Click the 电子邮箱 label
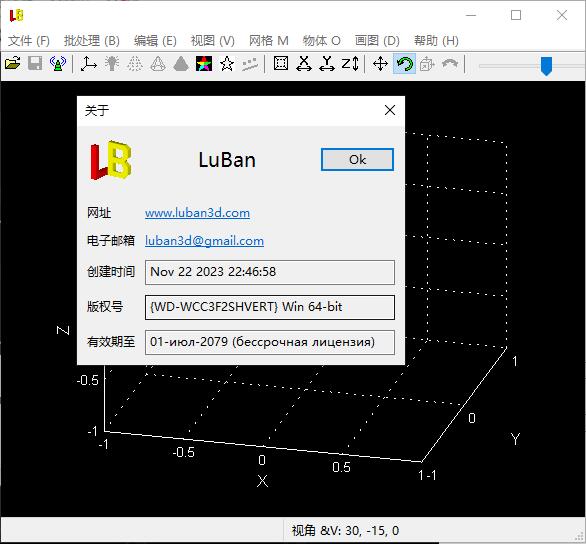This screenshot has width=586, height=544. (x=111, y=241)
